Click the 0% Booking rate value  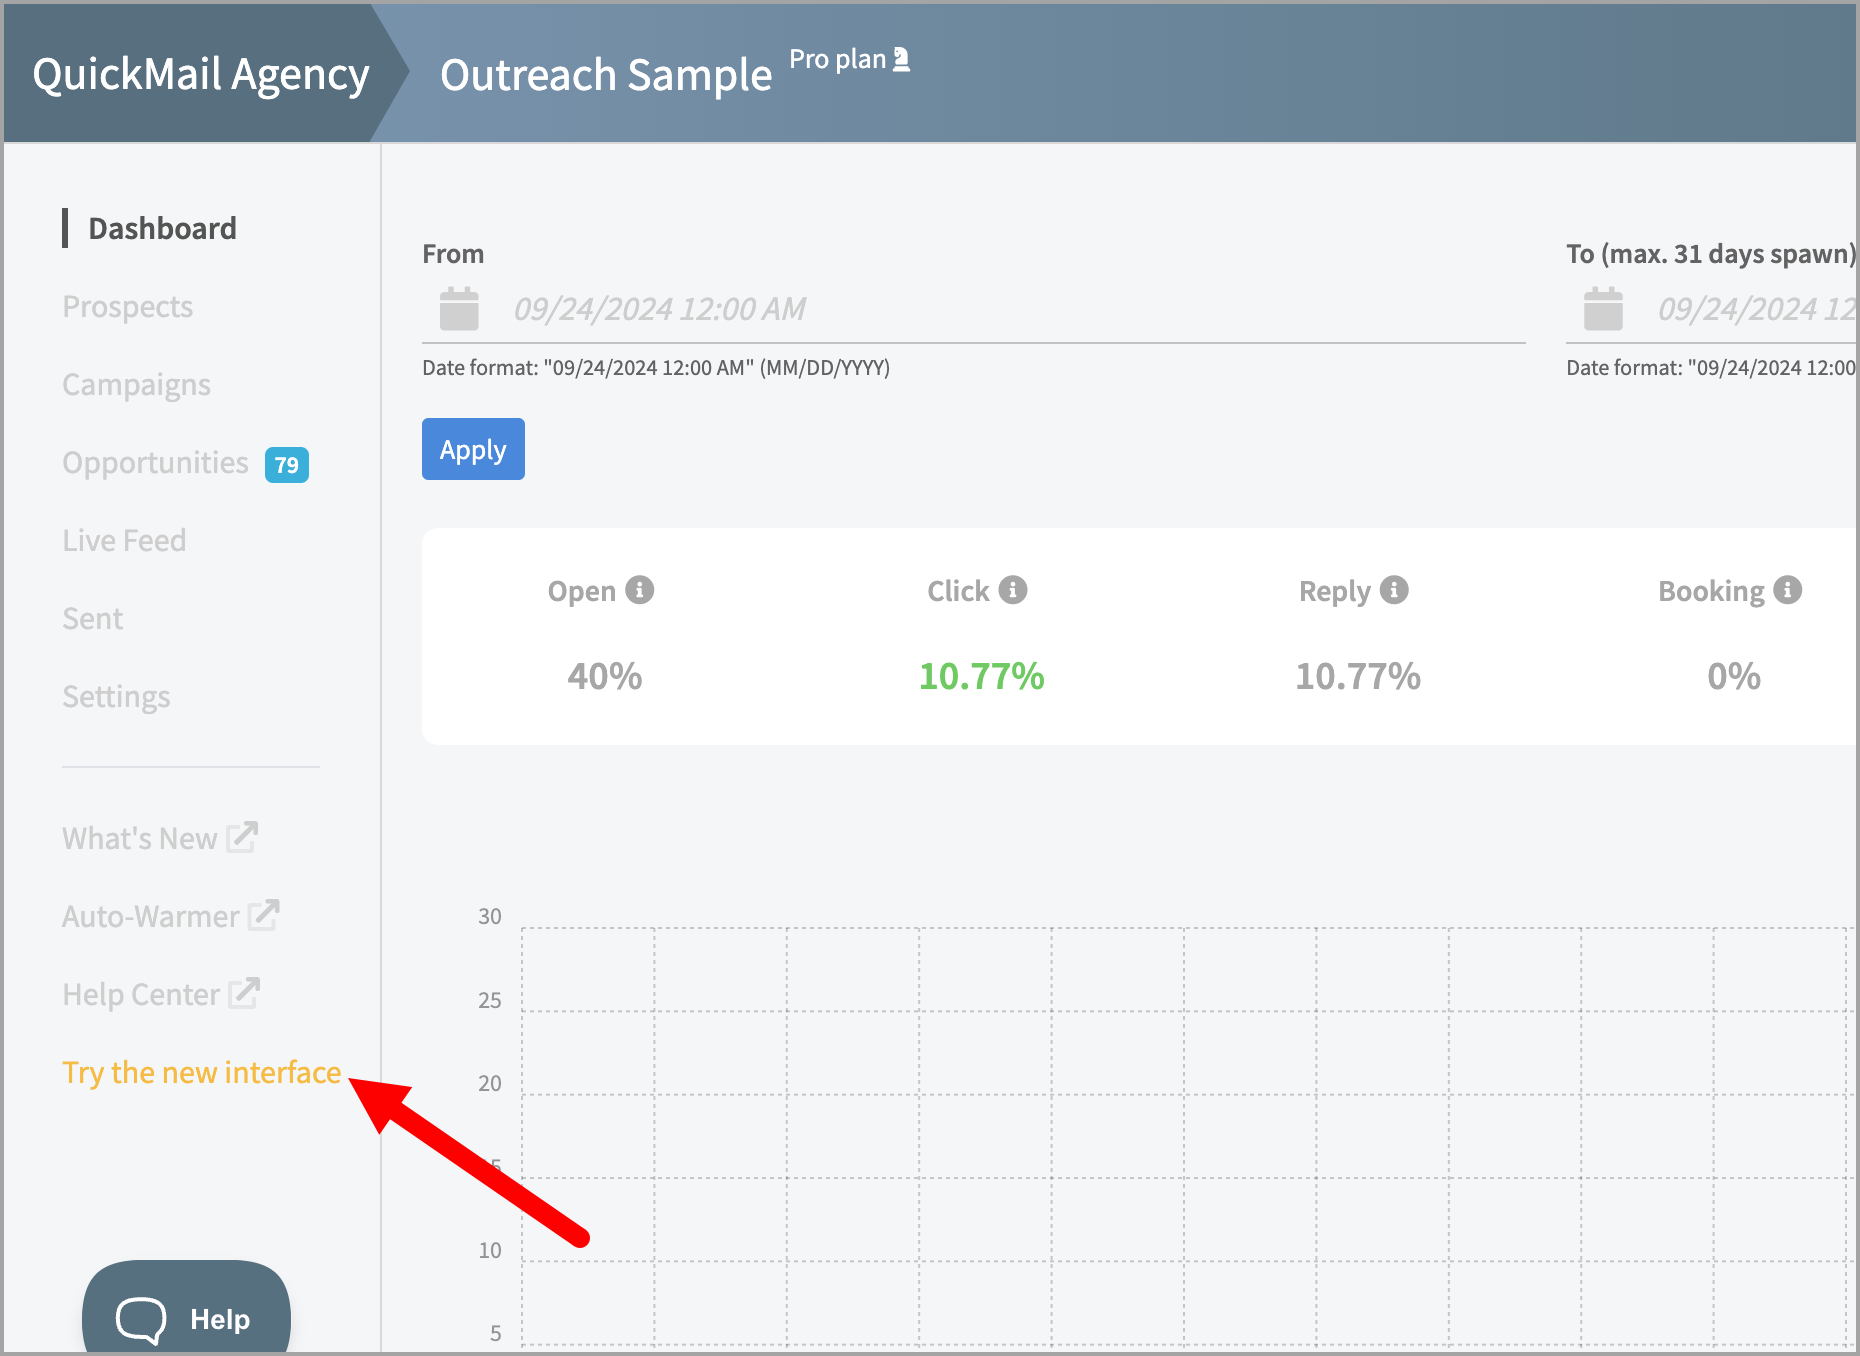click(1734, 677)
